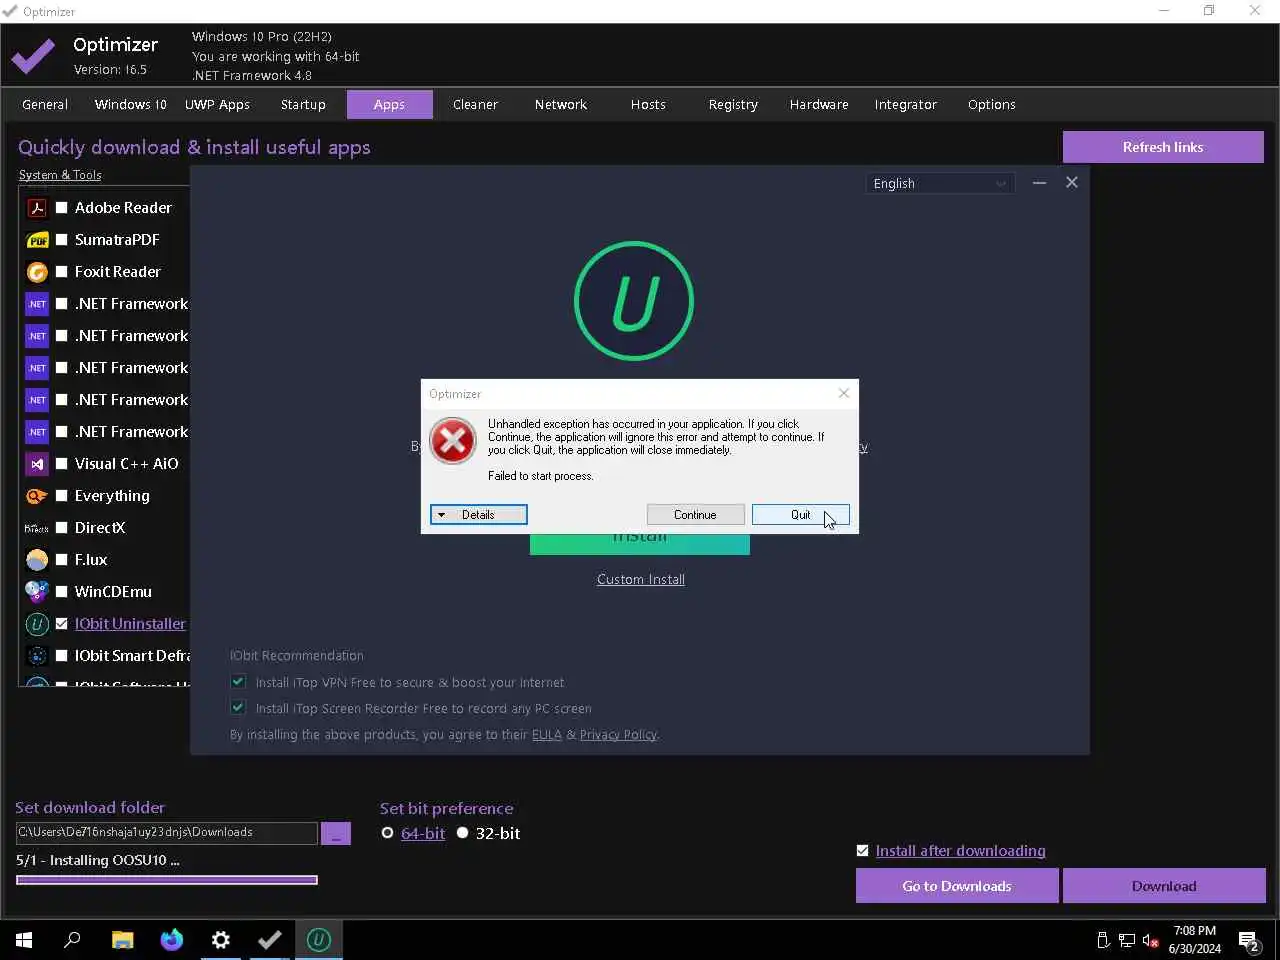
Task: Switch to IObit installer taskbar icon
Action: 319,940
